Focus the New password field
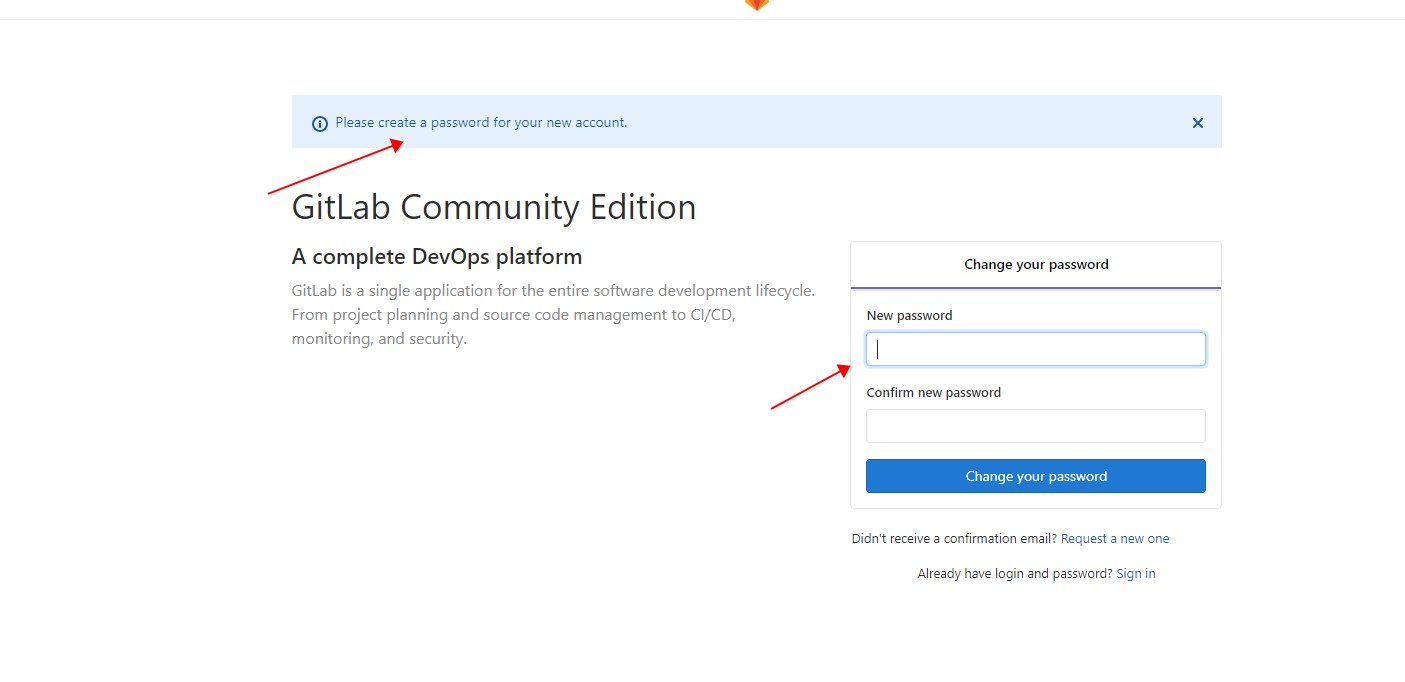 [x=1035, y=349]
